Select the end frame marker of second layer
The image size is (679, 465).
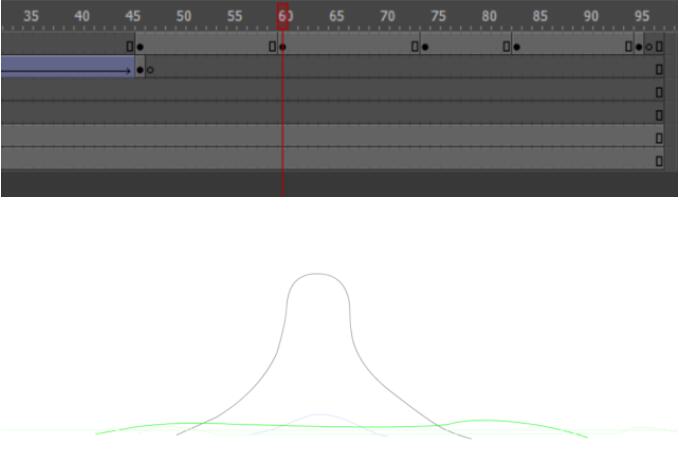659,69
